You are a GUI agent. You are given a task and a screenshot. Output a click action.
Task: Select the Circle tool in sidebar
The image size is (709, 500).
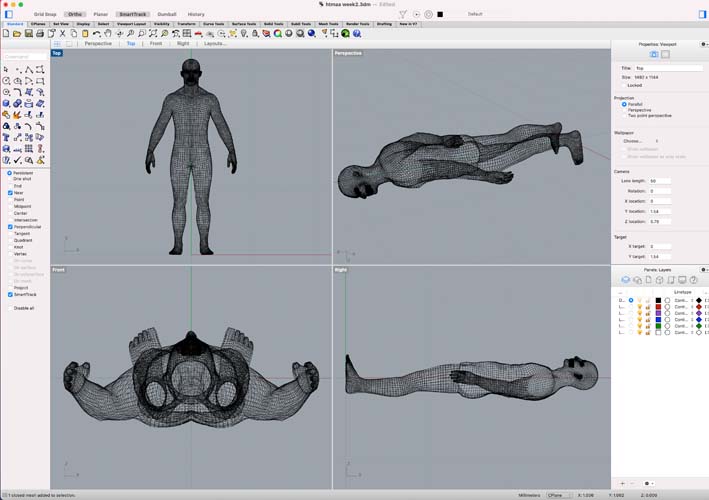tap(6, 81)
